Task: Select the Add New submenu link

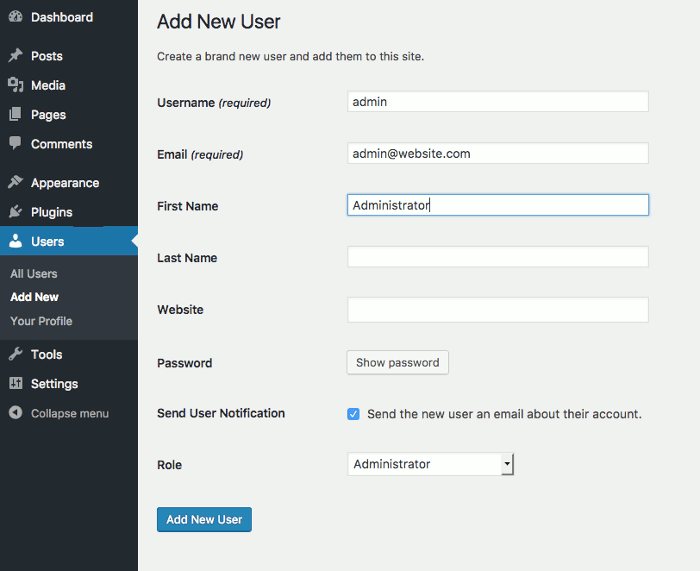Action: pyautogui.click(x=34, y=297)
